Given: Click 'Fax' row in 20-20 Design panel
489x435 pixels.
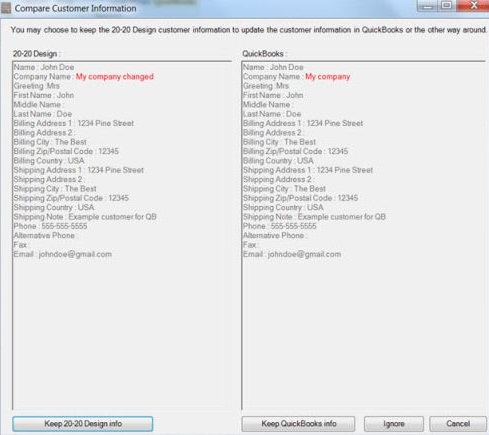Looking at the screenshot, I should point(21,245).
